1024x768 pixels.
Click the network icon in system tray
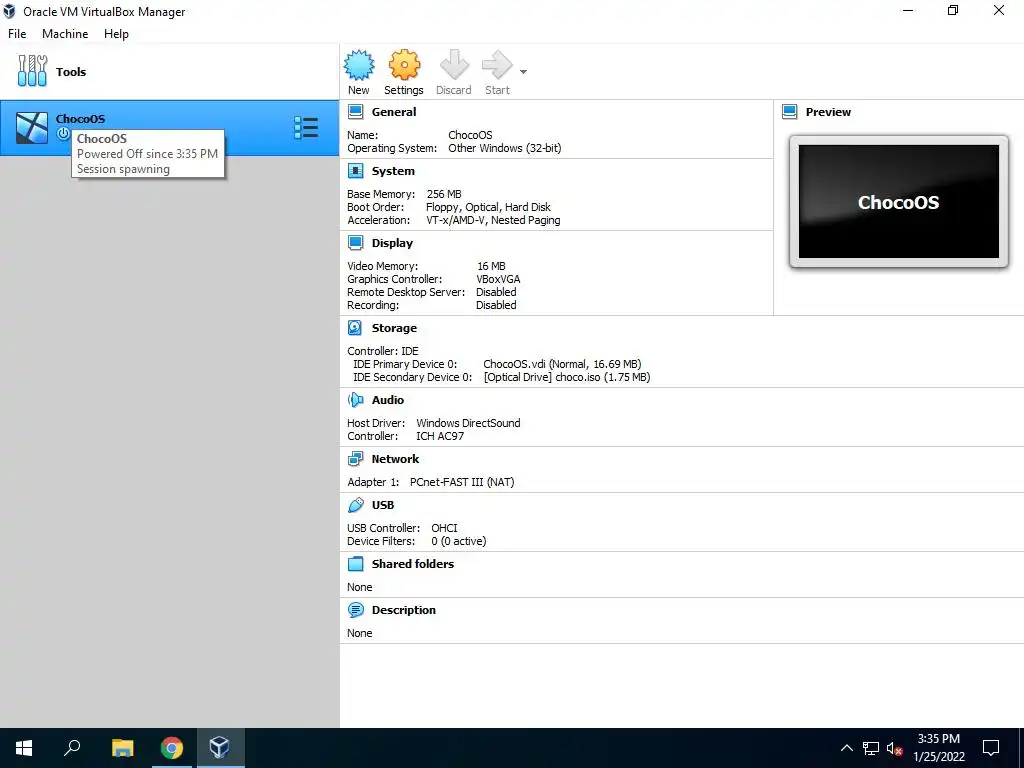coord(871,748)
